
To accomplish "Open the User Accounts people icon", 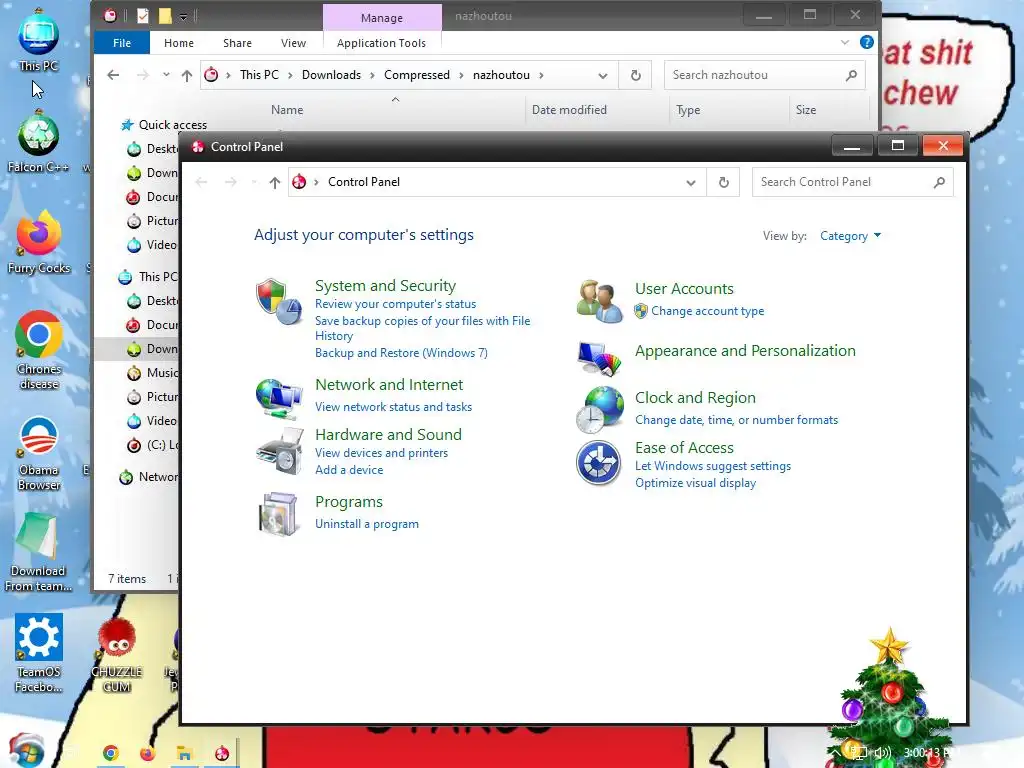I will [x=599, y=301].
